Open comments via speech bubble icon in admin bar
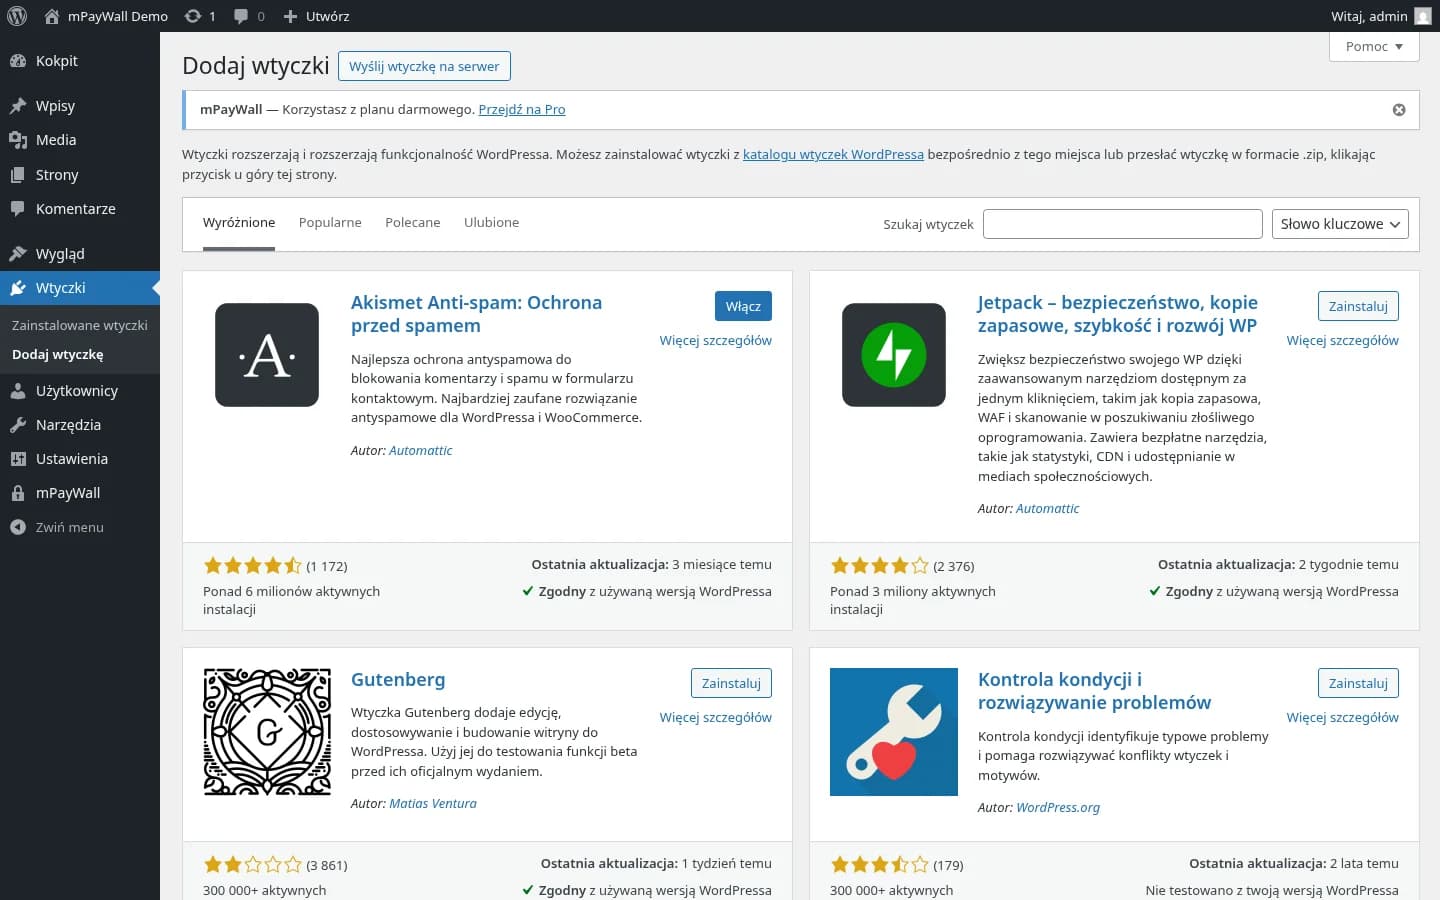 239,15
